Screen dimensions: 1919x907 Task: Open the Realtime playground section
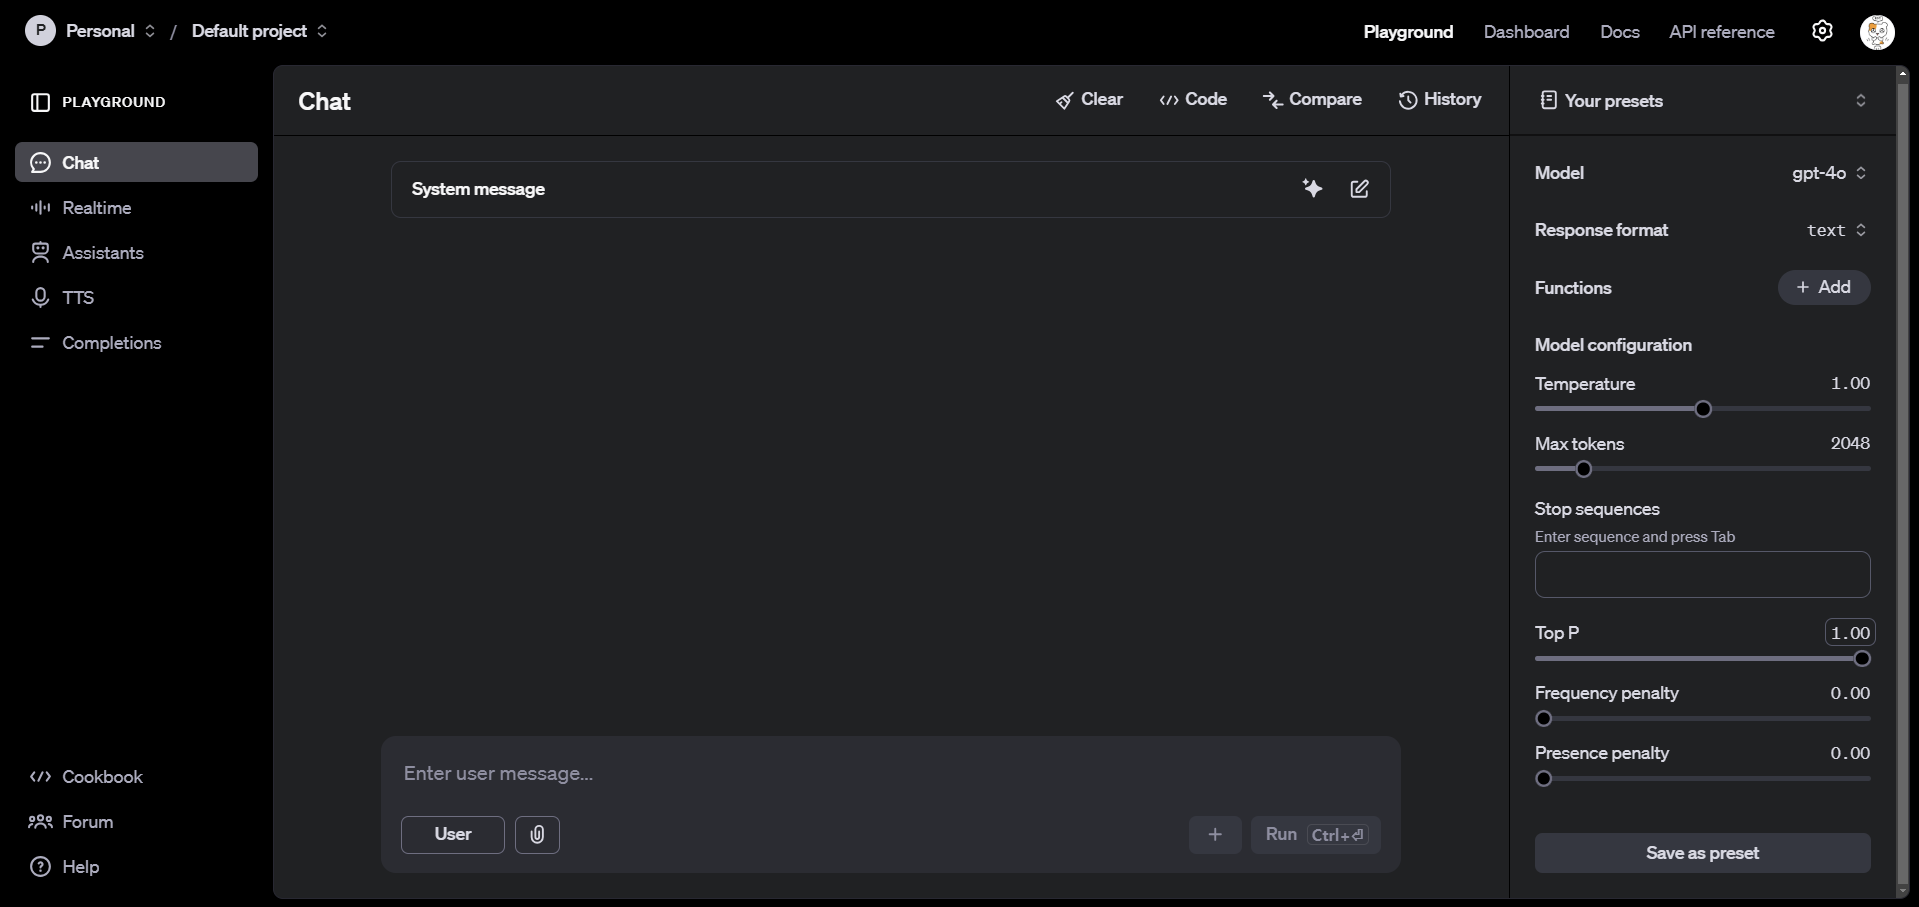136,207
